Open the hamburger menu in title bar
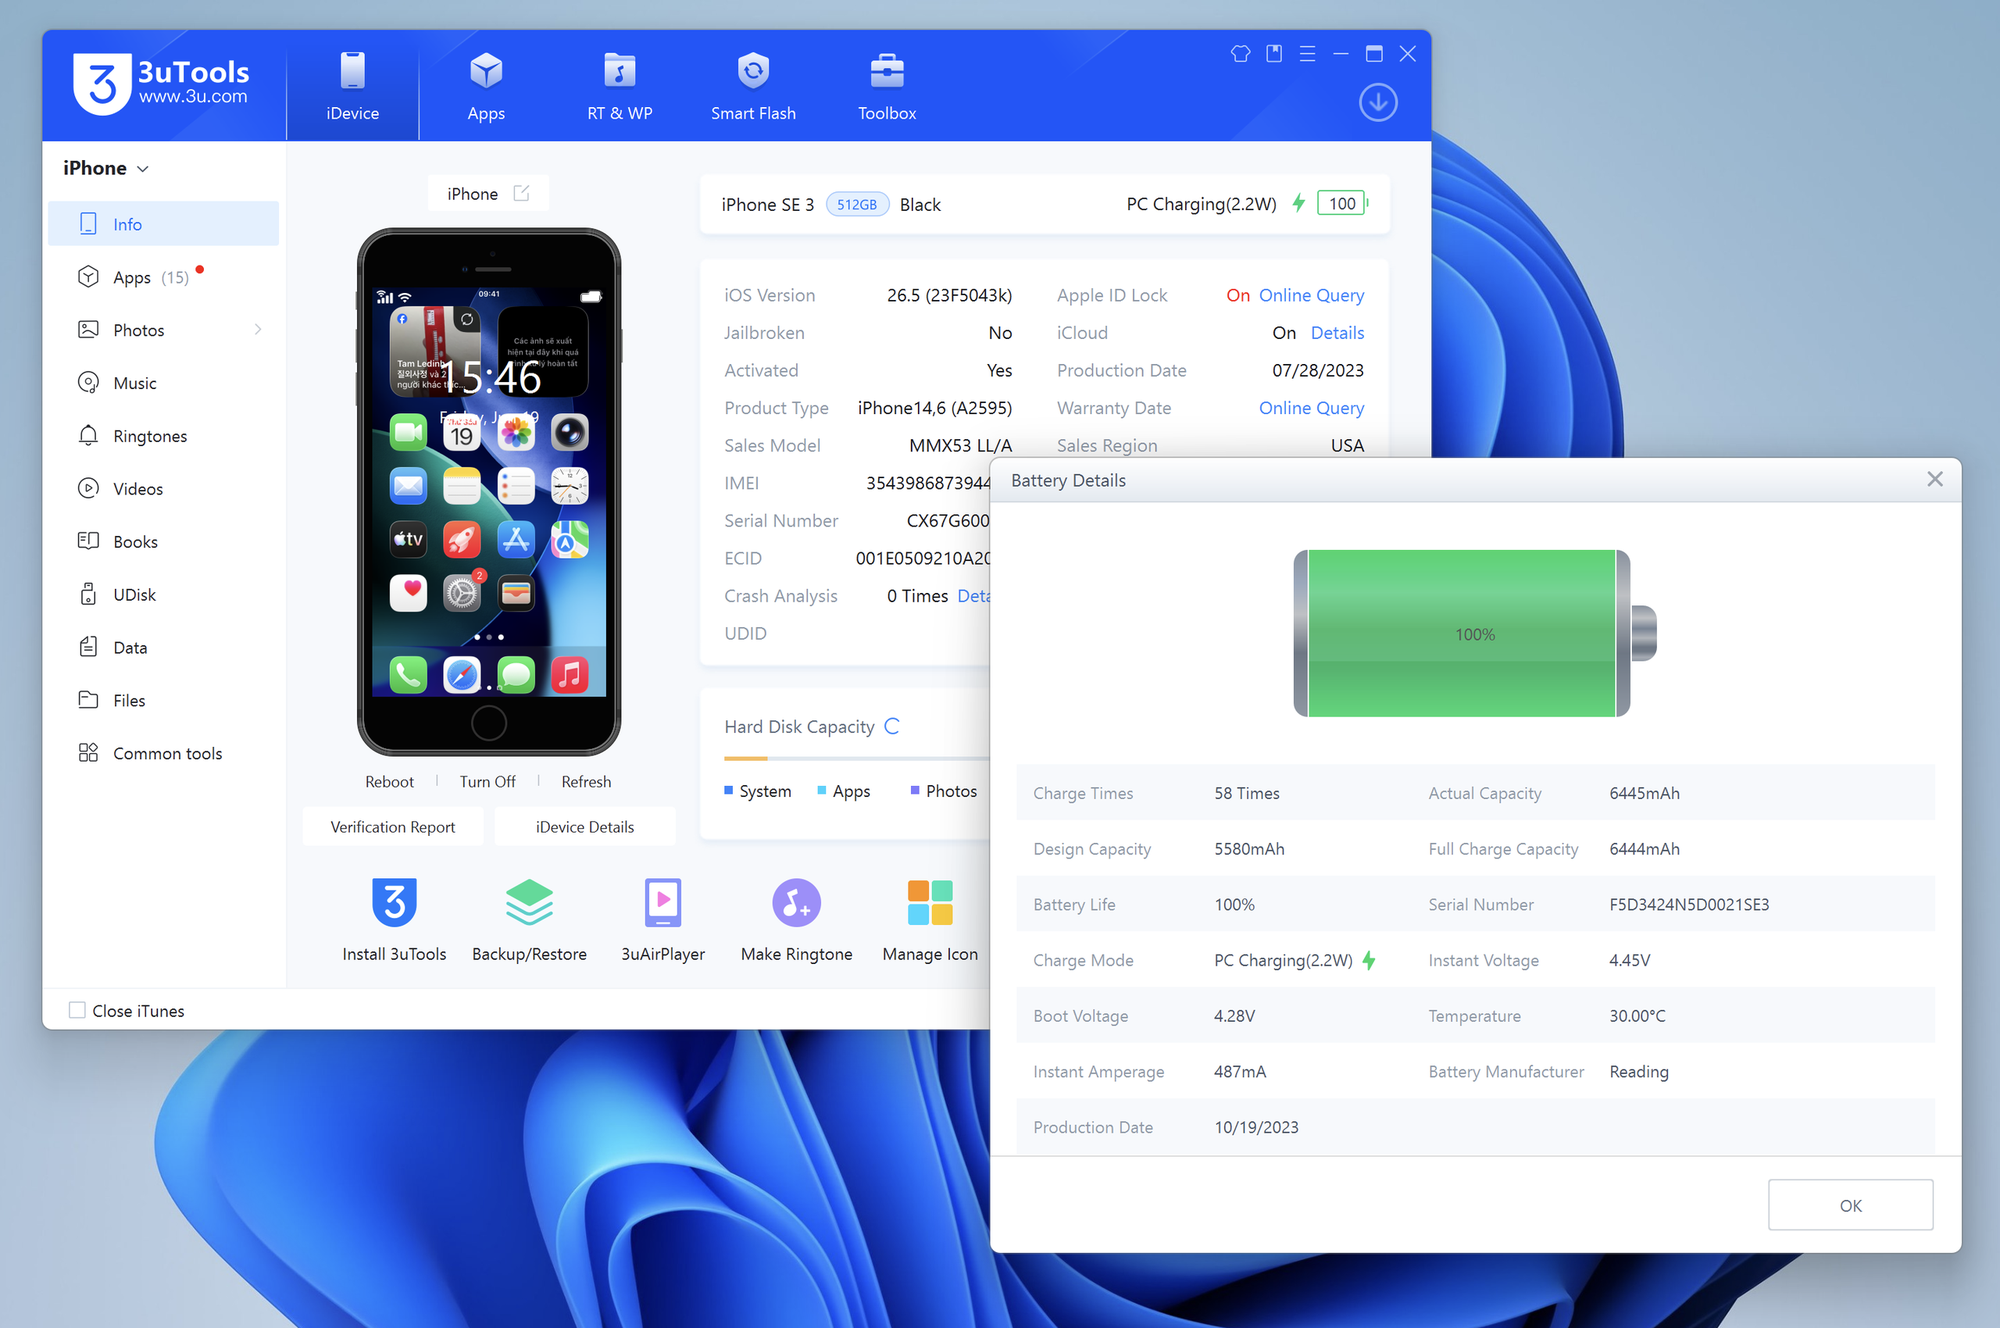The image size is (2000, 1328). [x=1307, y=54]
